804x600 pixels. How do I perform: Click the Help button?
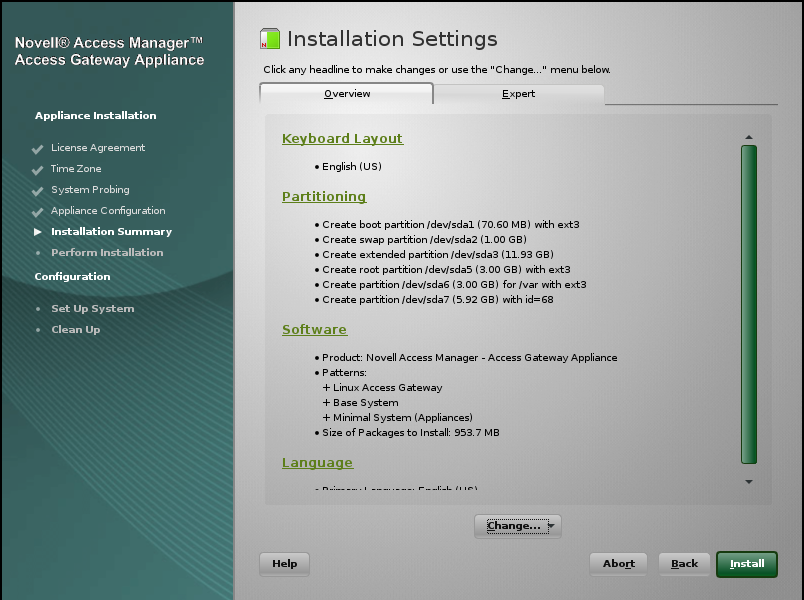(x=285, y=564)
